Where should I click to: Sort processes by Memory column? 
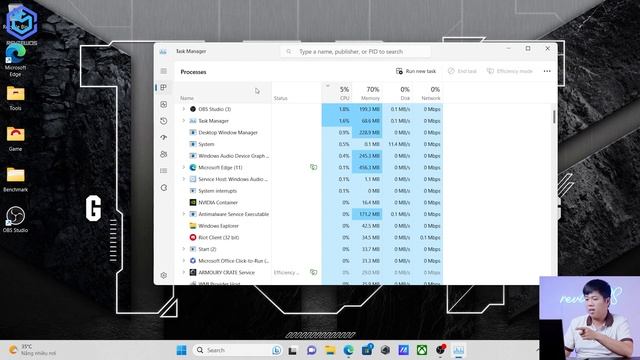367,93
